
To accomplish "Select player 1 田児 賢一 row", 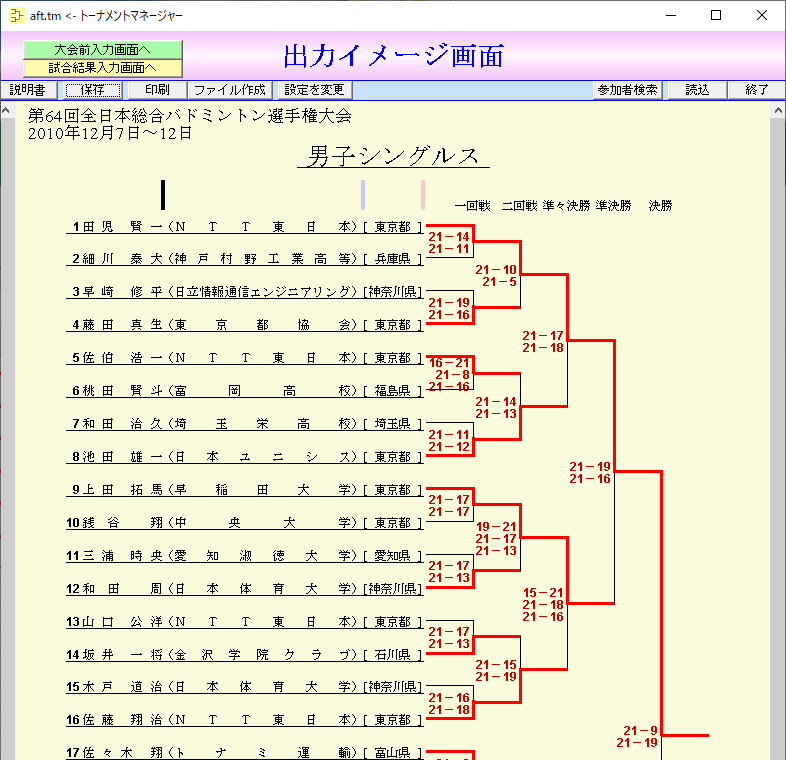I will pyautogui.click(x=245, y=227).
